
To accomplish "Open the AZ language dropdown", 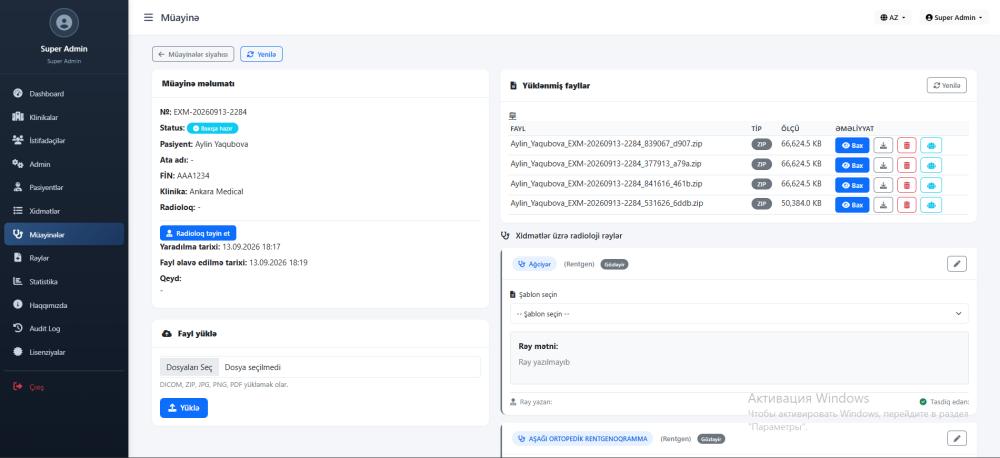I will coord(893,18).
